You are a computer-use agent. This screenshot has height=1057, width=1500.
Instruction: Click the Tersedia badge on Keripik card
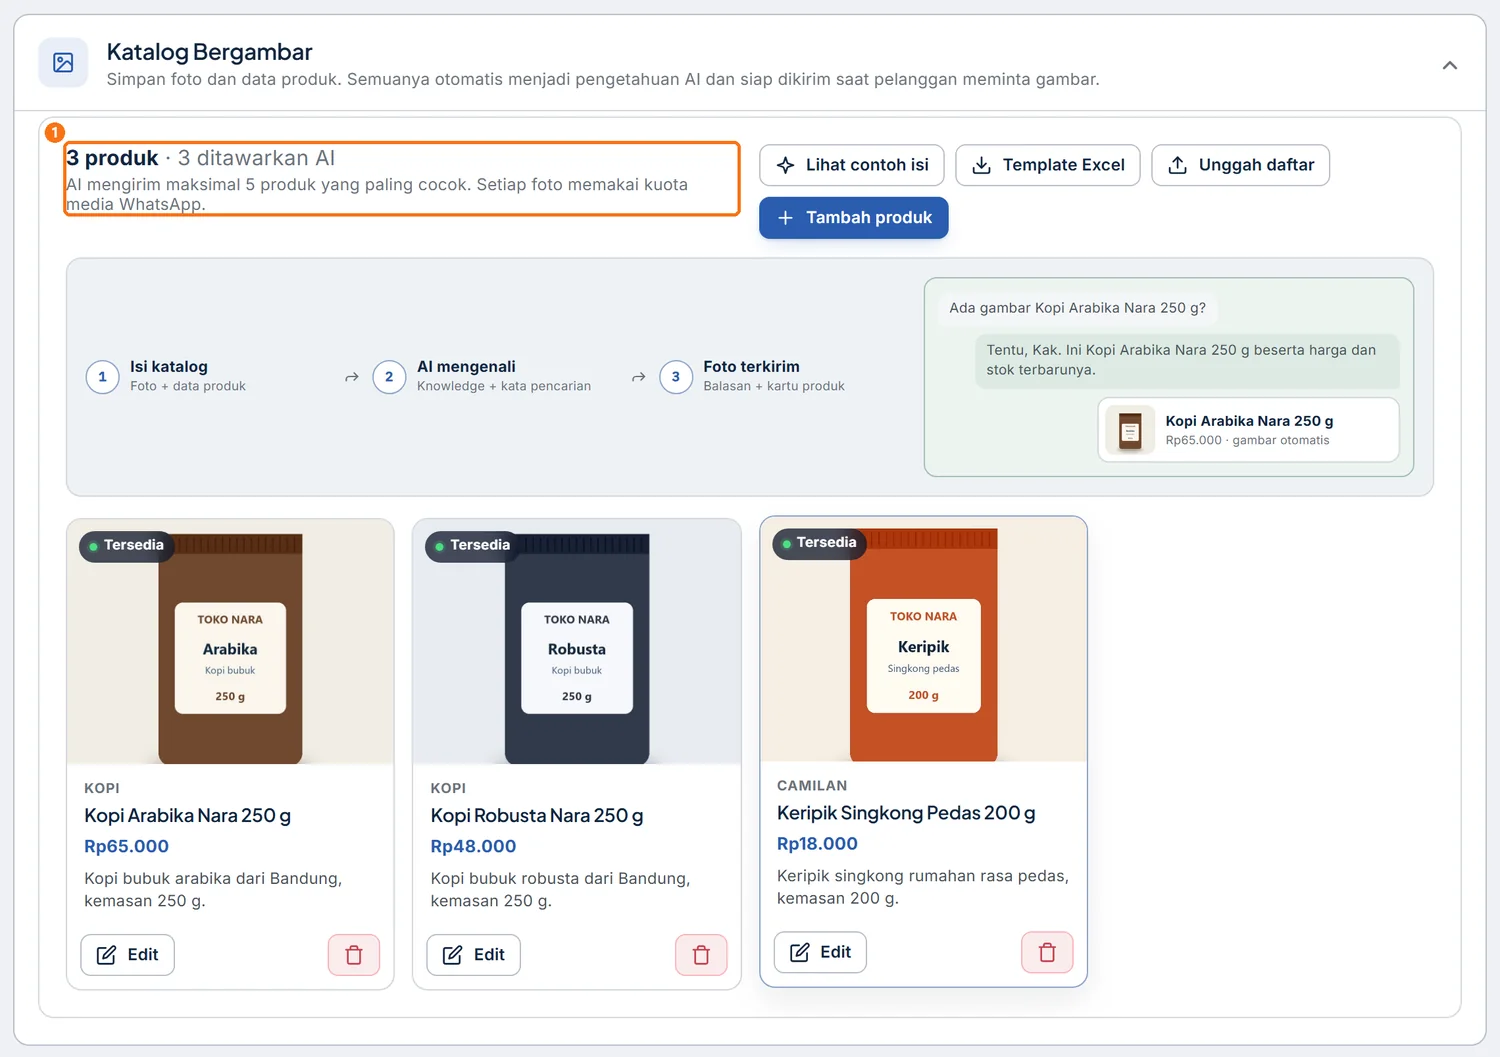[819, 543]
